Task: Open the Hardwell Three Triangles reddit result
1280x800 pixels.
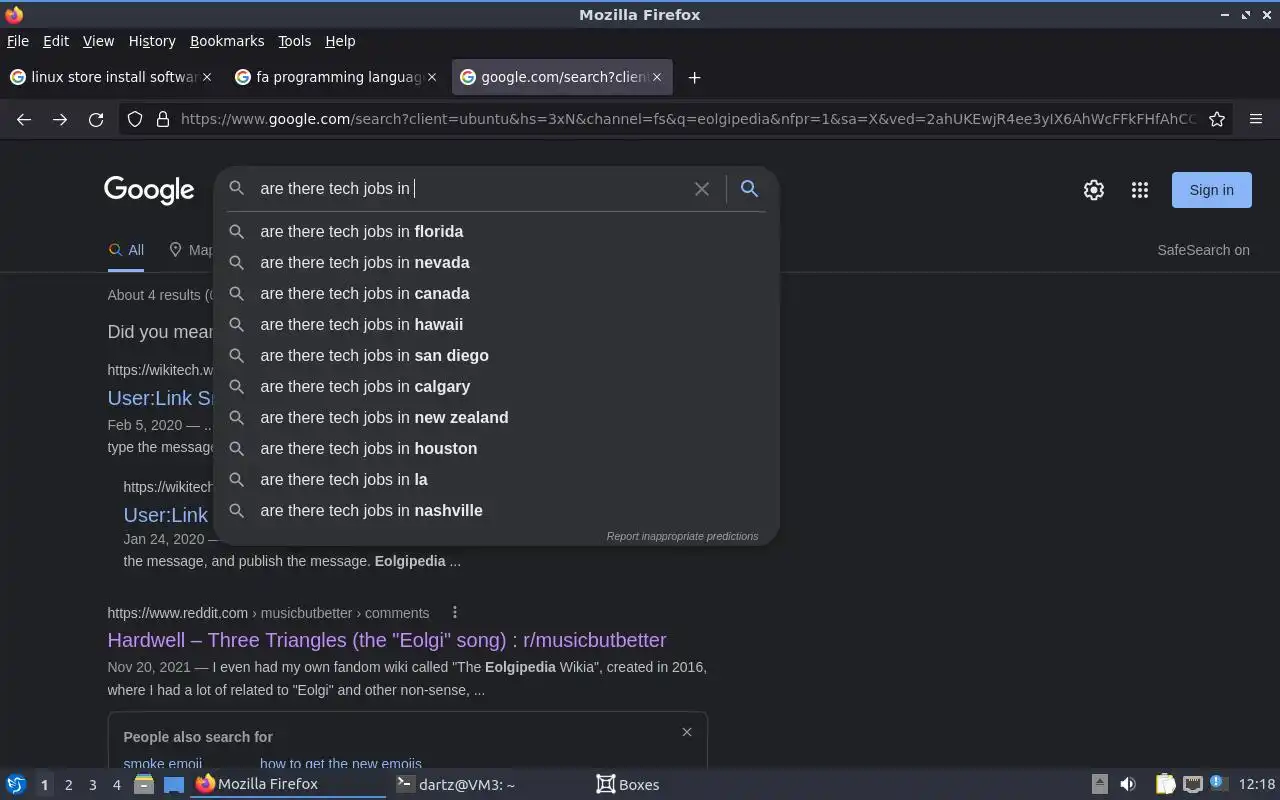Action: pyautogui.click(x=387, y=640)
